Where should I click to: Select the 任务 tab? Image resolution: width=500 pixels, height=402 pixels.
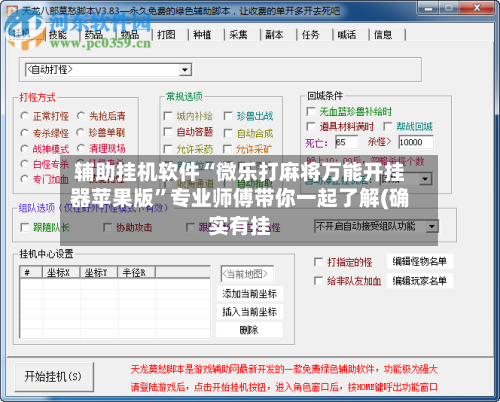310,35
